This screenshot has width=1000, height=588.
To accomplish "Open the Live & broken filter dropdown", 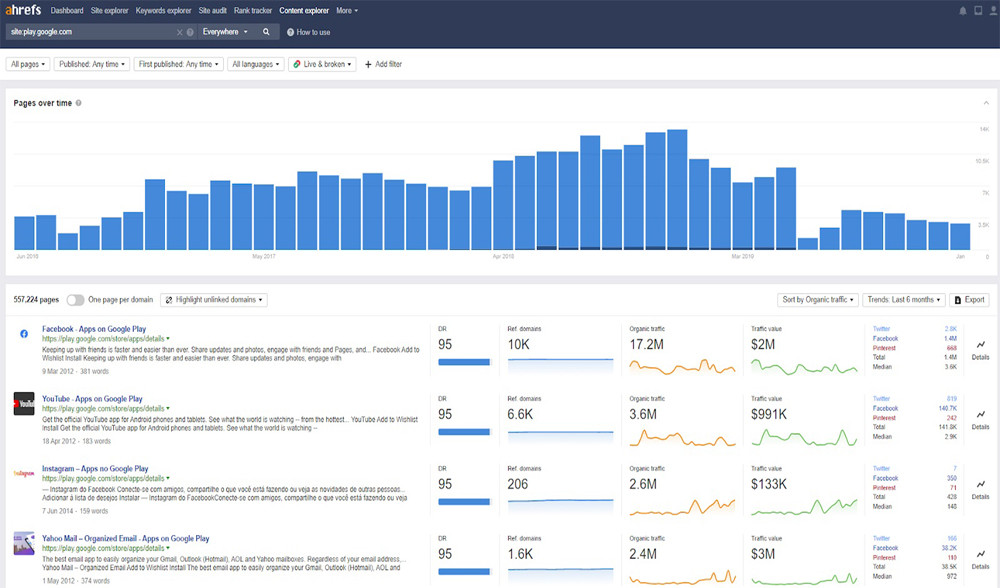I will (322, 64).
